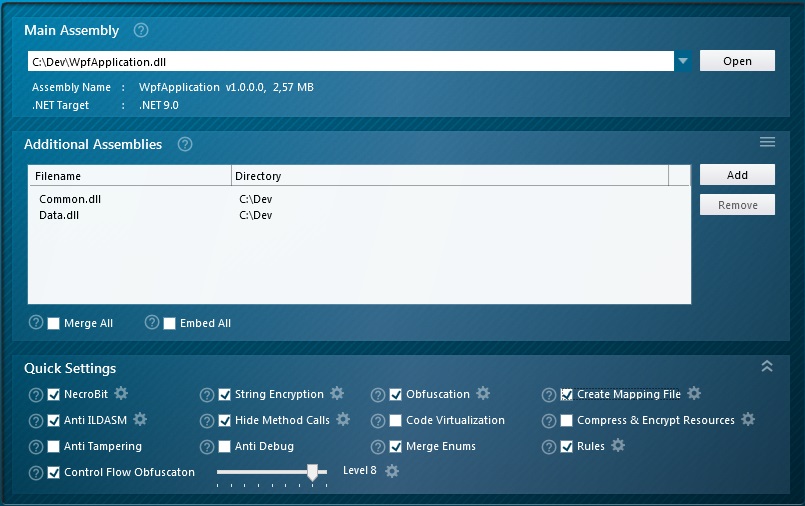Screen dimensions: 805x506
Task: Open the Additional Assemblies hamburger menu
Action: [767, 143]
